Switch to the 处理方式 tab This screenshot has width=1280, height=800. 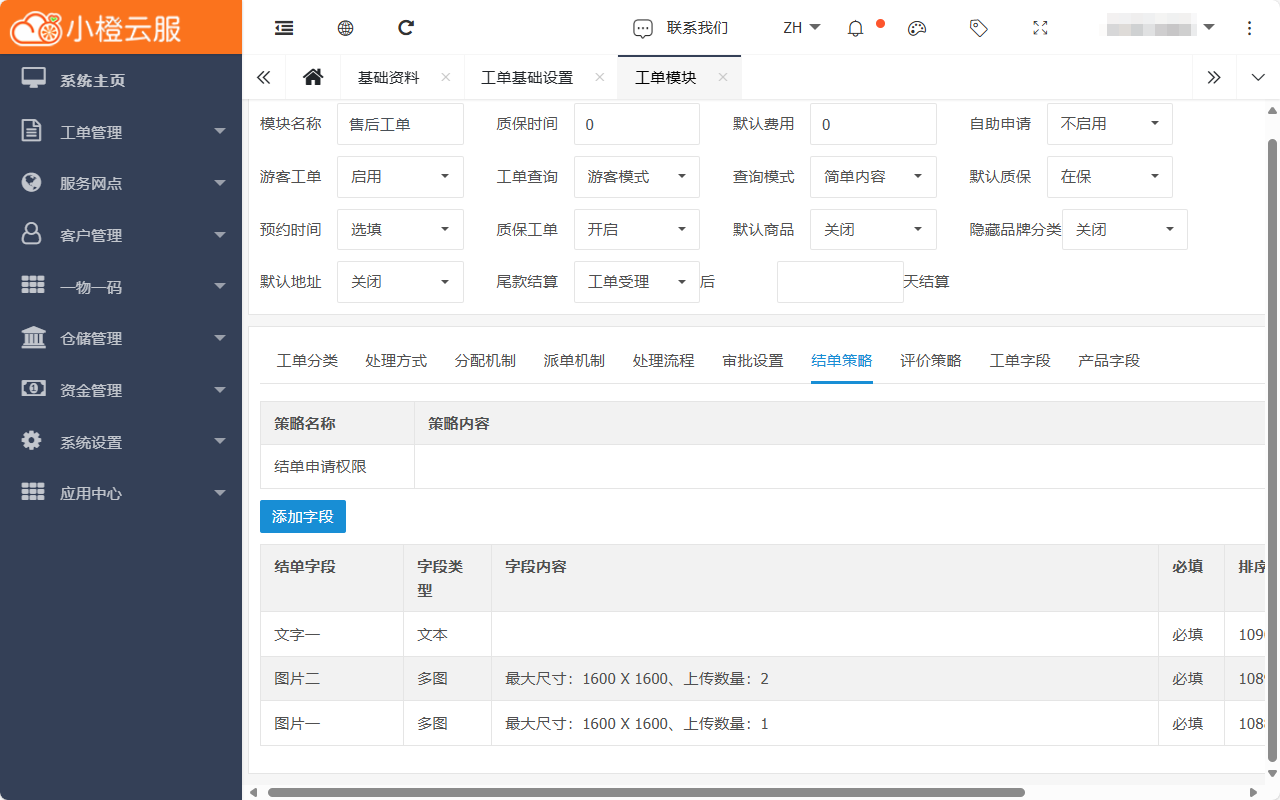(x=396, y=361)
